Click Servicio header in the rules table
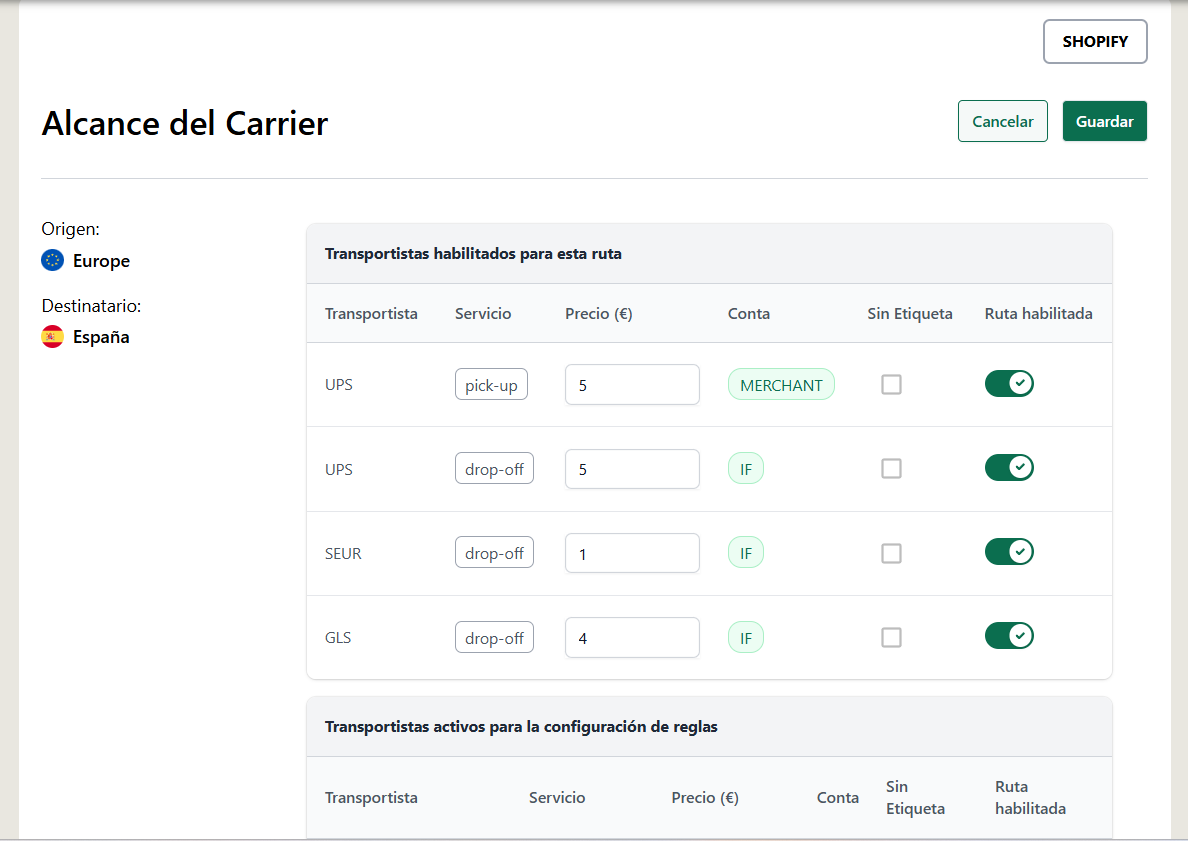The image size is (1188, 841). 557,798
